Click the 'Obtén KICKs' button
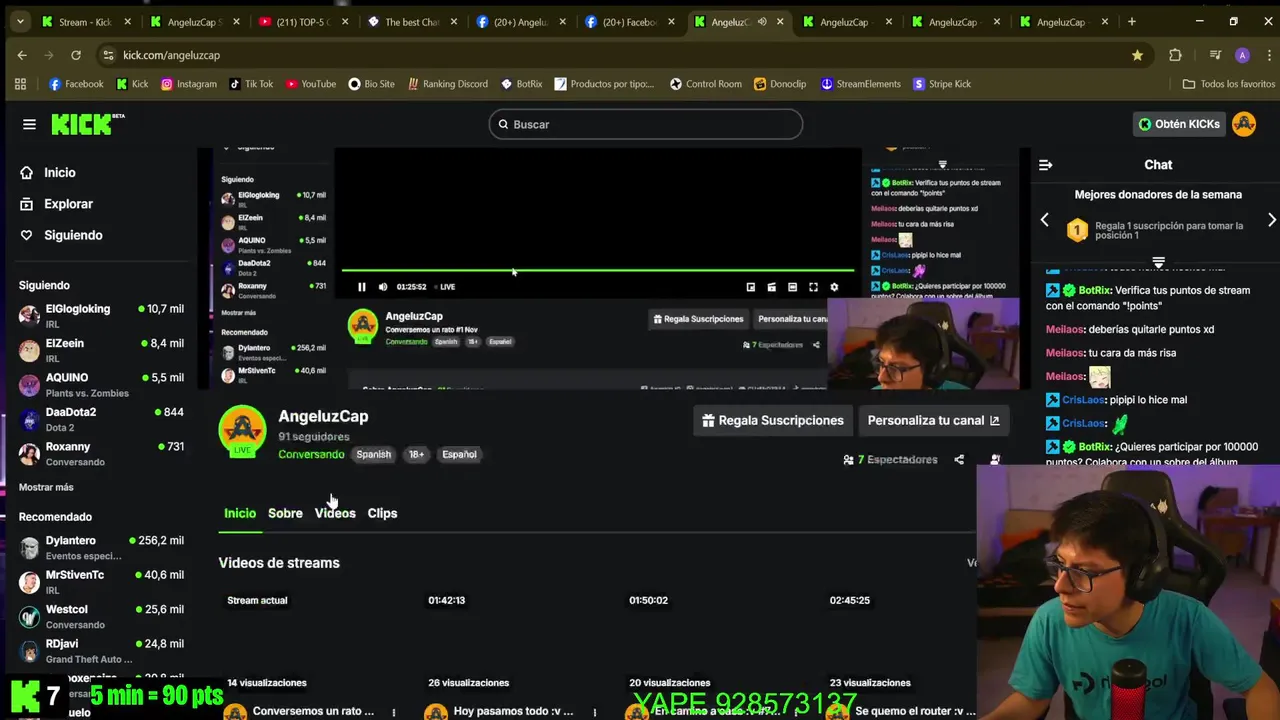The height and width of the screenshot is (720, 1280). [x=1179, y=124]
